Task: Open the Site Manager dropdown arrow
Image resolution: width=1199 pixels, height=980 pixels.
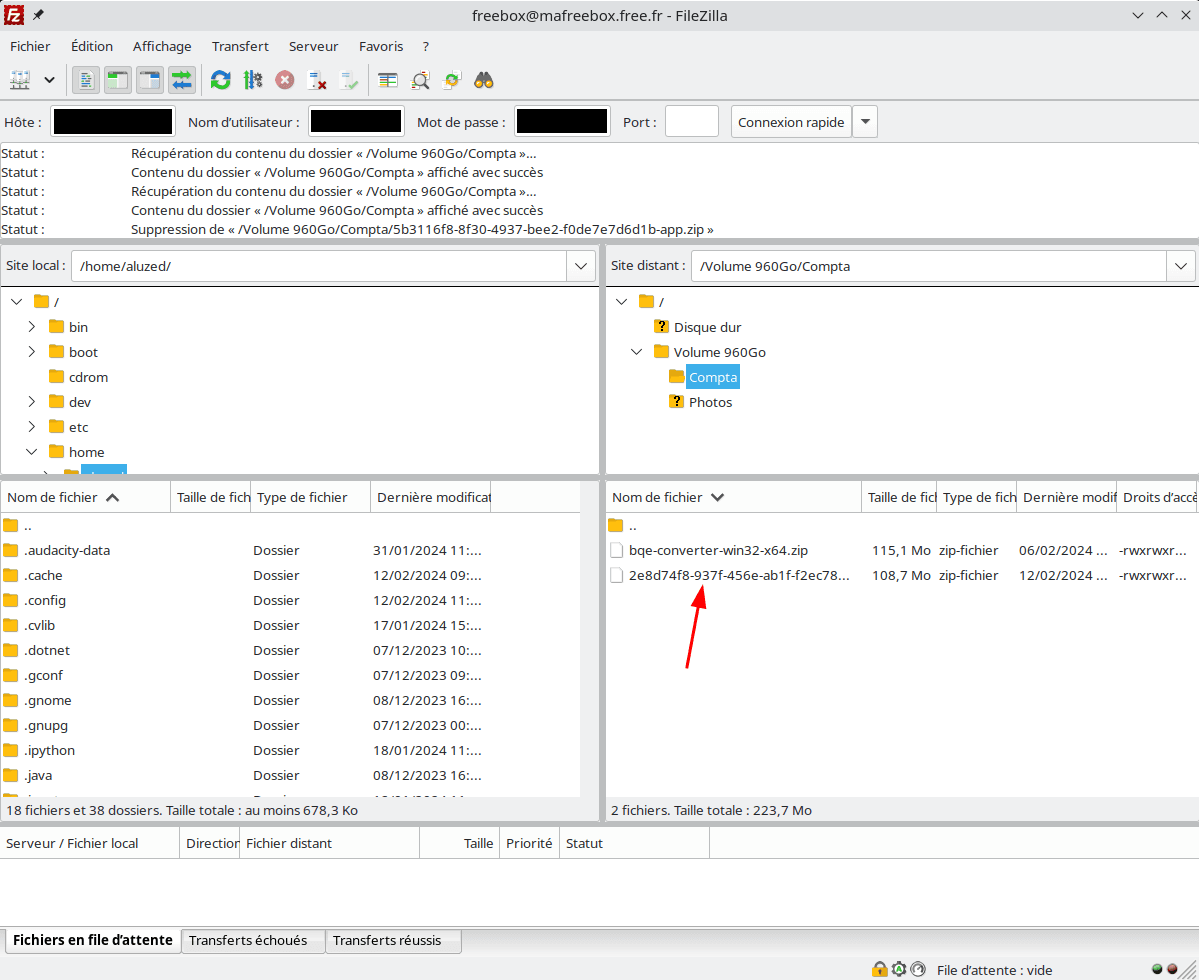Action: (50, 80)
